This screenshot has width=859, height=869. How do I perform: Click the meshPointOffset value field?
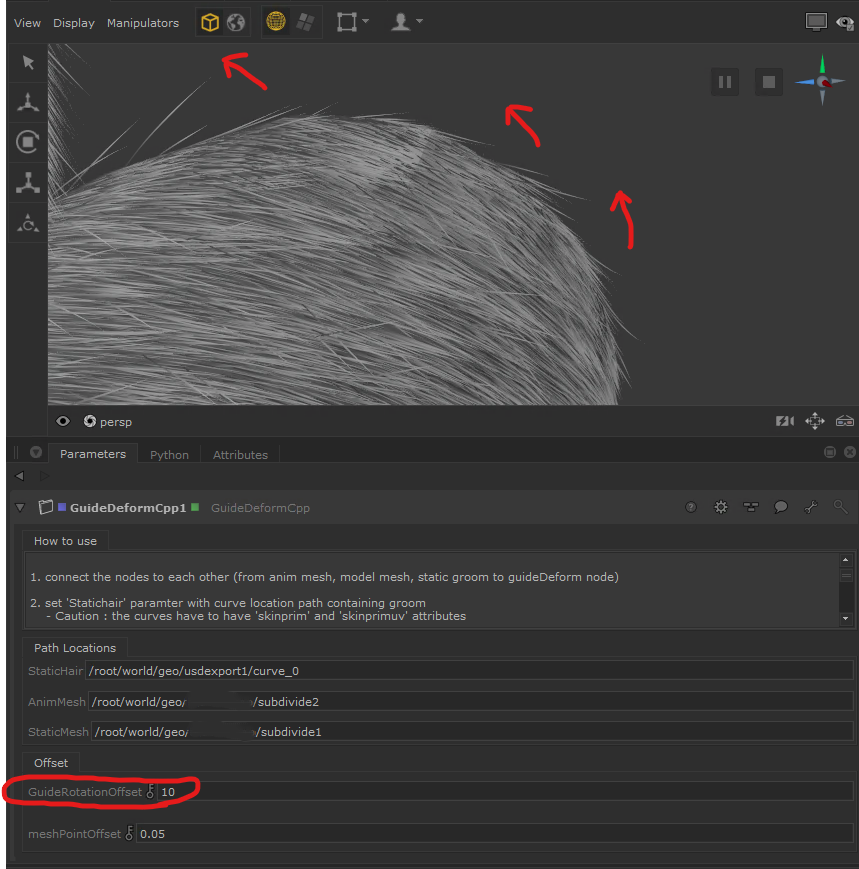tap(494, 834)
